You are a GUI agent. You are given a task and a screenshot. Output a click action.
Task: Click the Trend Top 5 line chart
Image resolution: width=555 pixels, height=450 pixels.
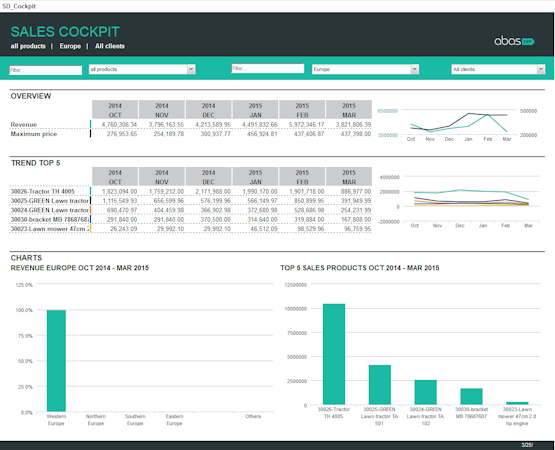(459, 201)
